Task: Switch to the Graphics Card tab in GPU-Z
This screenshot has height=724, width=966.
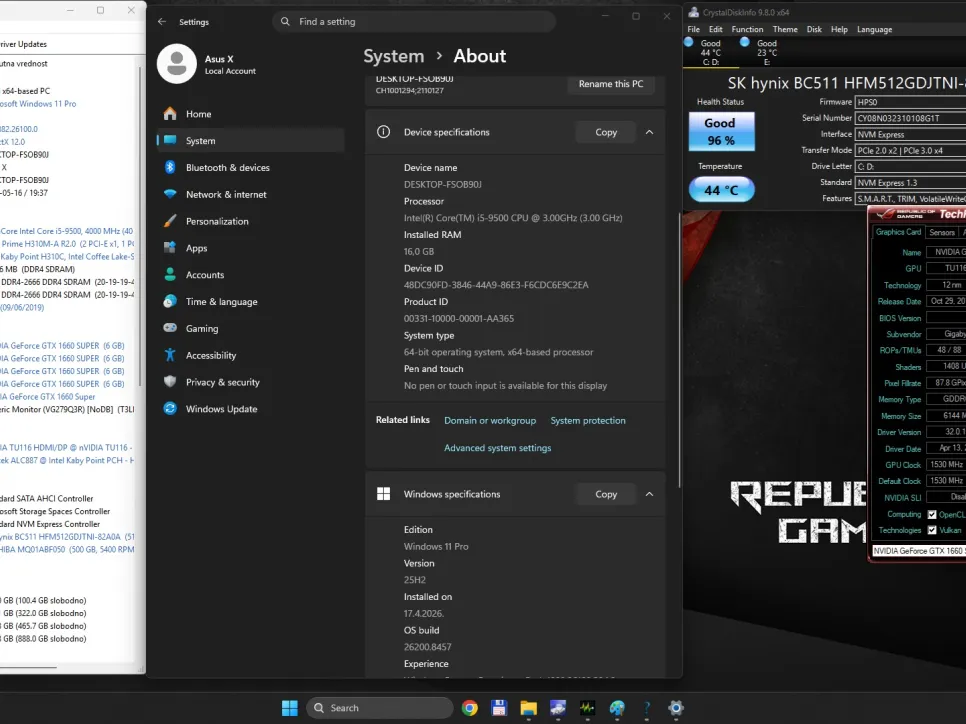Action: tap(898, 232)
